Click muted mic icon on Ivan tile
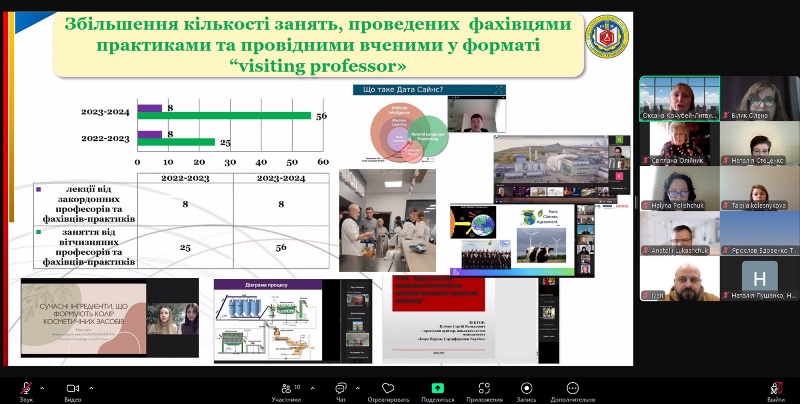The image size is (800, 404). point(646,295)
